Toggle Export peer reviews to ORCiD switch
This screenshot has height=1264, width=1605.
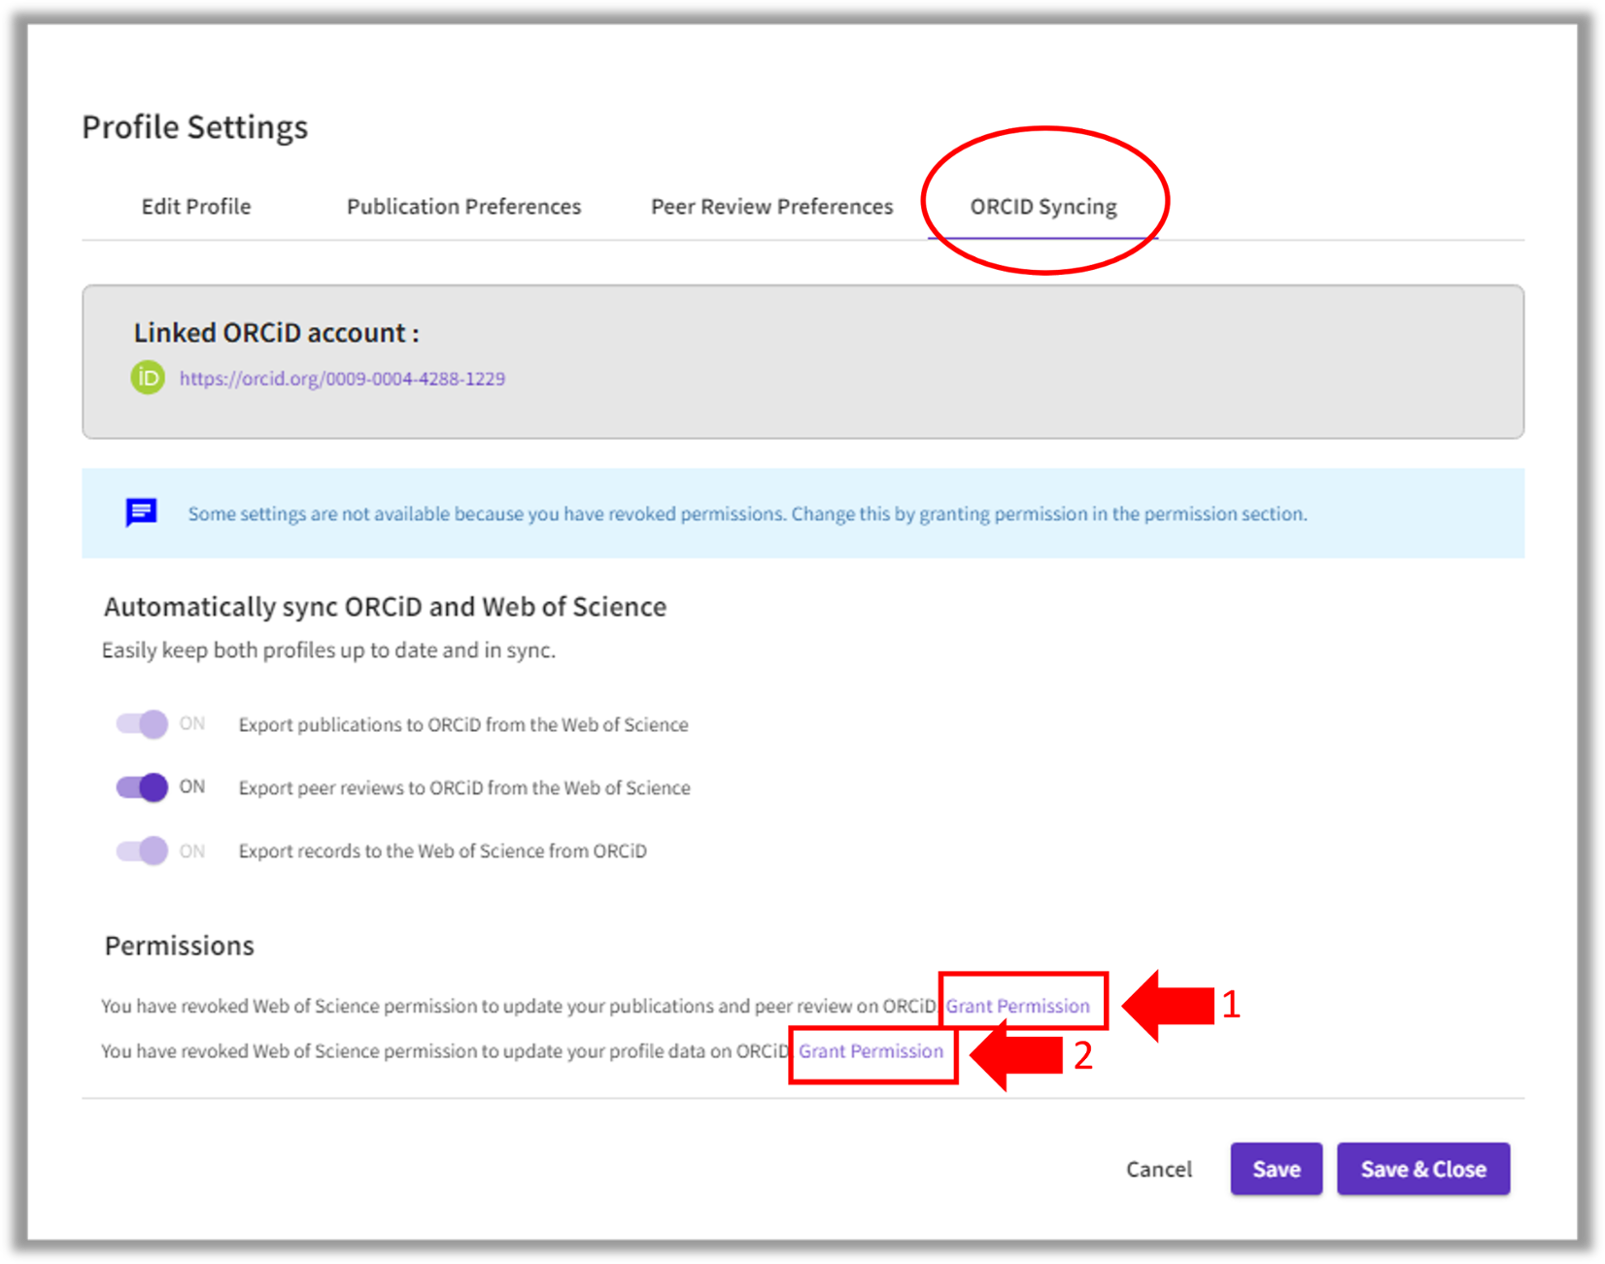click(x=142, y=787)
